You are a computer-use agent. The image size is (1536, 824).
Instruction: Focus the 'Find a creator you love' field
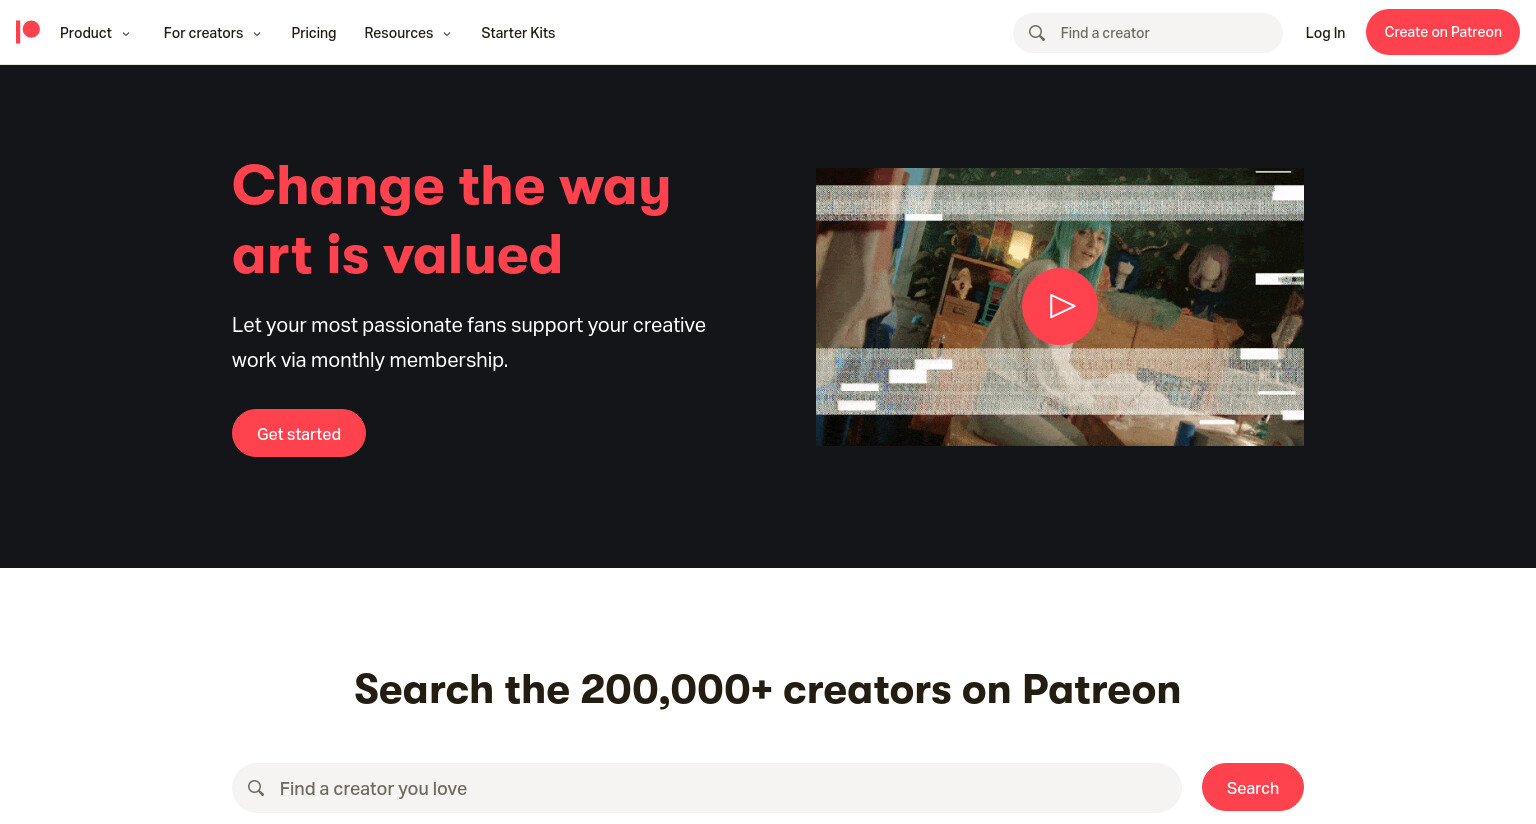(707, 788)
